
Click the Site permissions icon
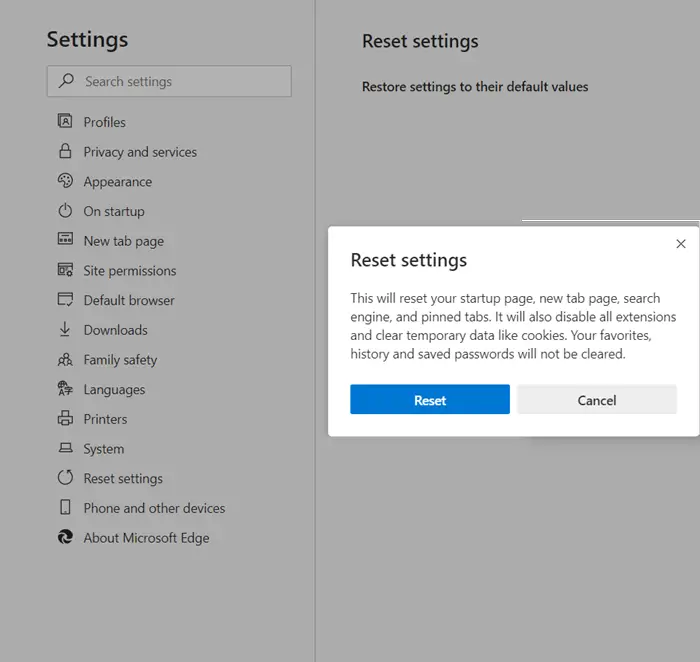click(65, 270)
